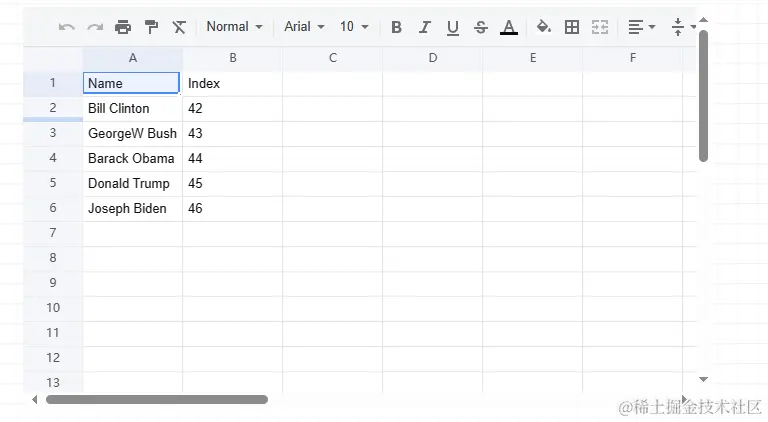Click the Print icon
This screenshot has width=768, height=422.
123,27
